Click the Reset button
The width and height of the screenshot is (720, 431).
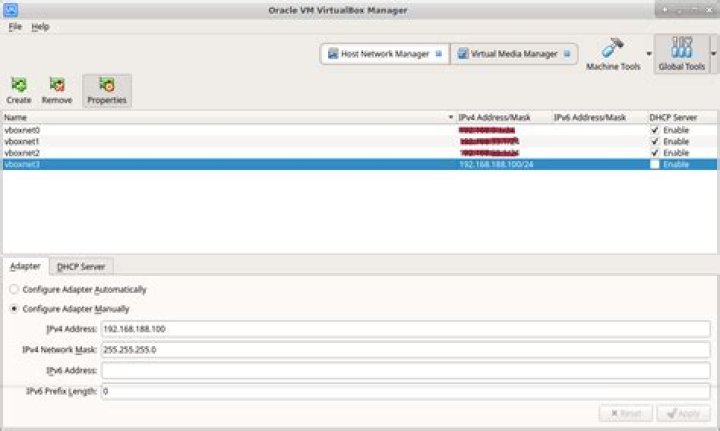coord(626,414)
